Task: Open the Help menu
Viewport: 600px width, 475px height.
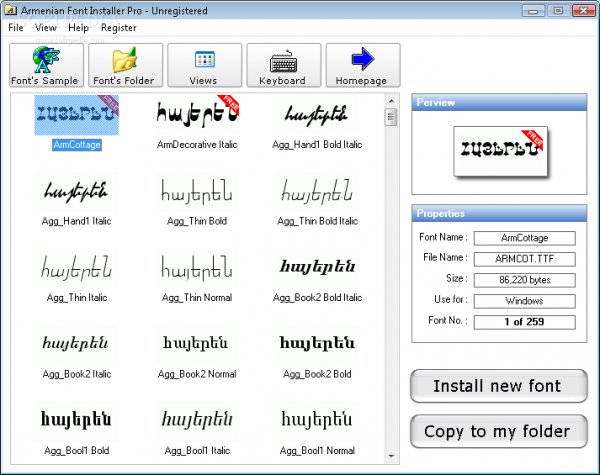Action: 78,28
